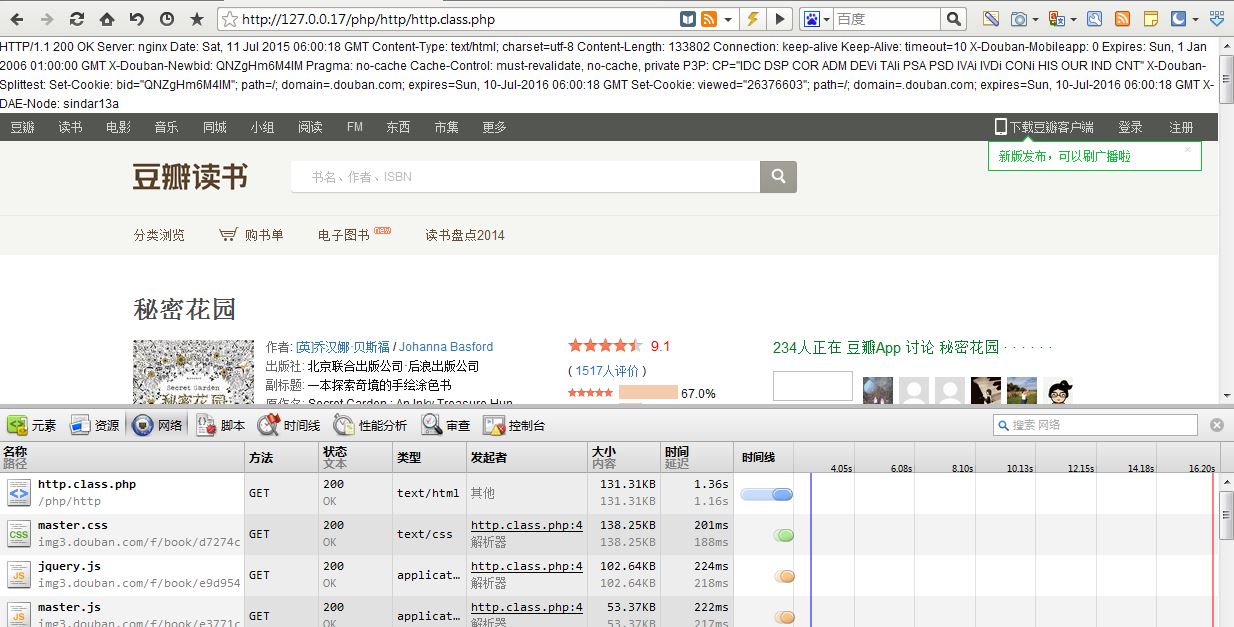
Task: Expand the search engine selector dropdown
Action: [x=828, y=19]
